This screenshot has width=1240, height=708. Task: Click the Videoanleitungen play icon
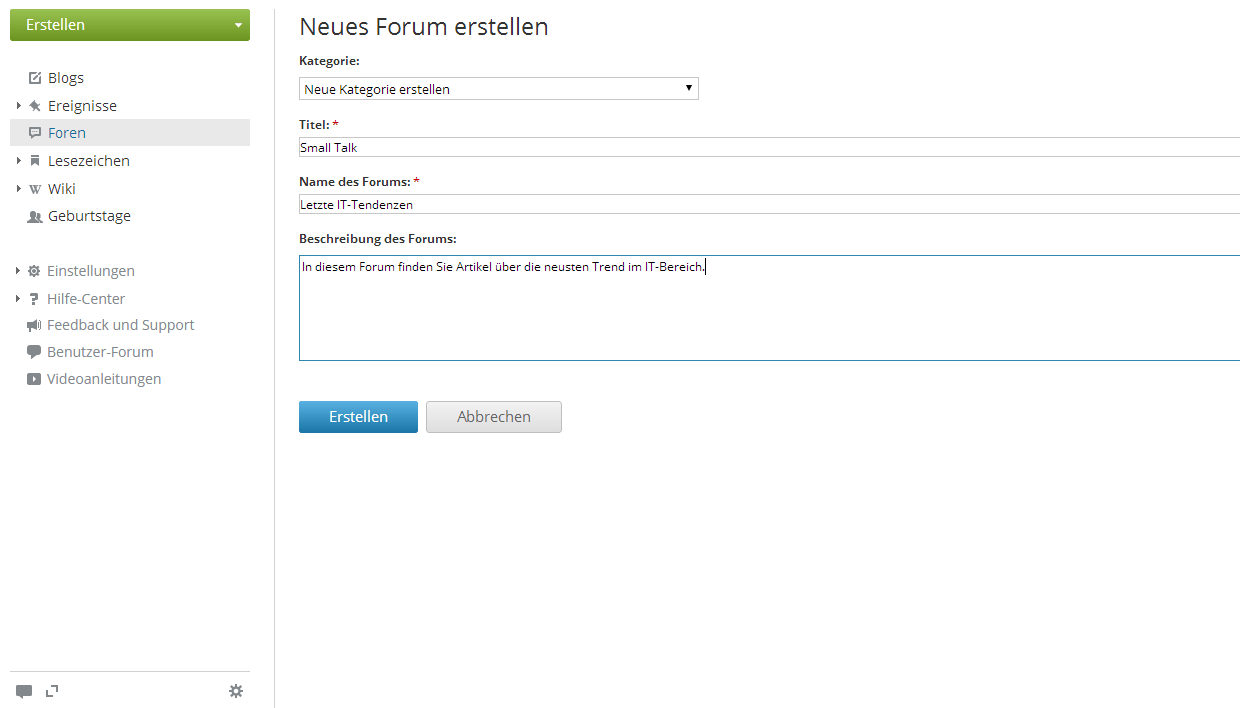click(x=34, y=379)
